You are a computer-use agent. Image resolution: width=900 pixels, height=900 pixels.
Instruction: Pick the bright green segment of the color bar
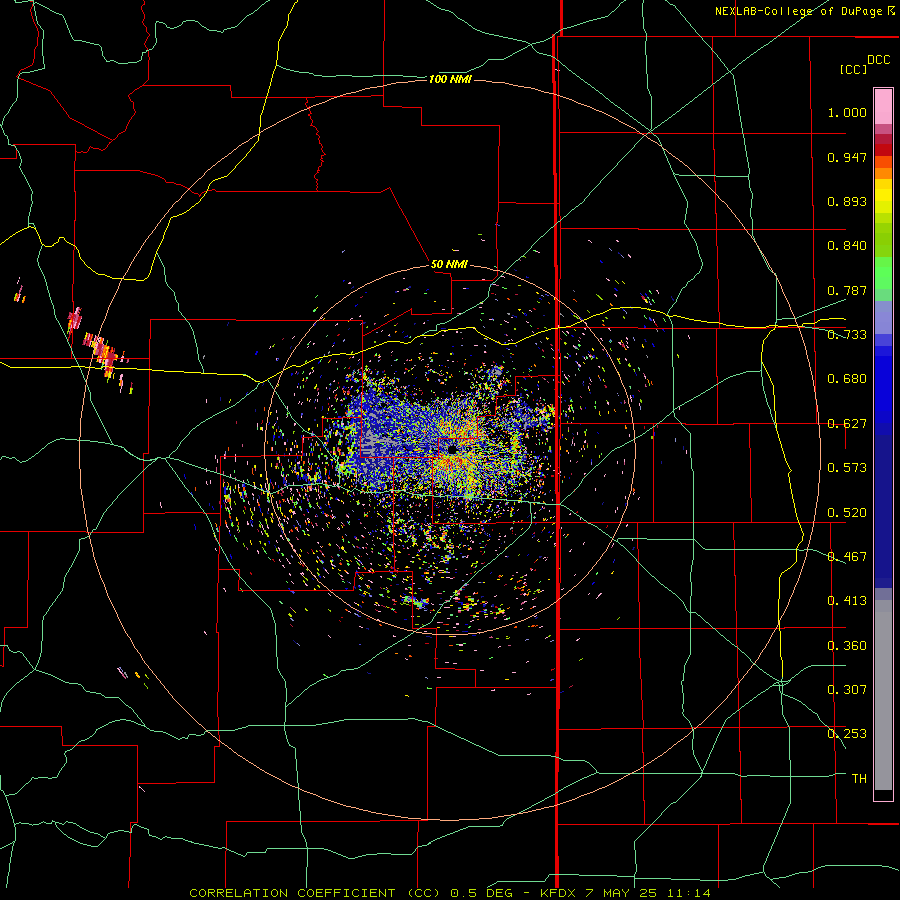[x=883, y=273]
